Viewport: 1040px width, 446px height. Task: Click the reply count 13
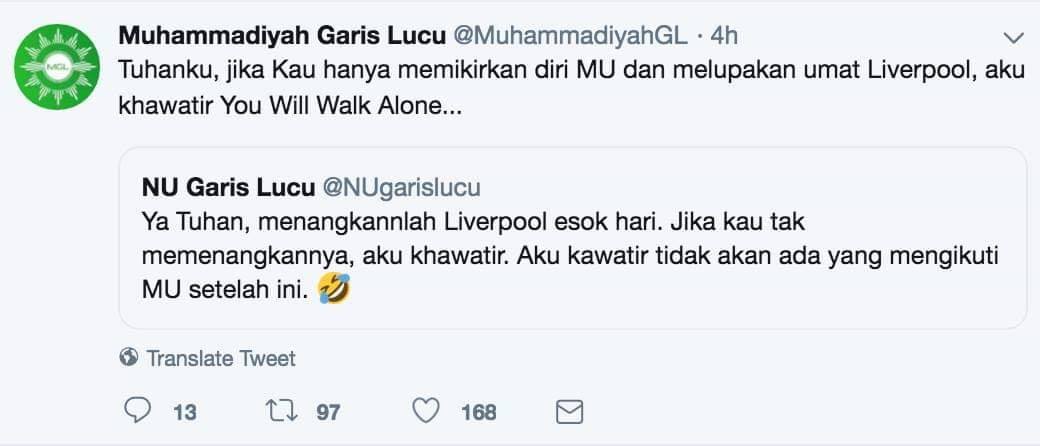pos(184,413)
